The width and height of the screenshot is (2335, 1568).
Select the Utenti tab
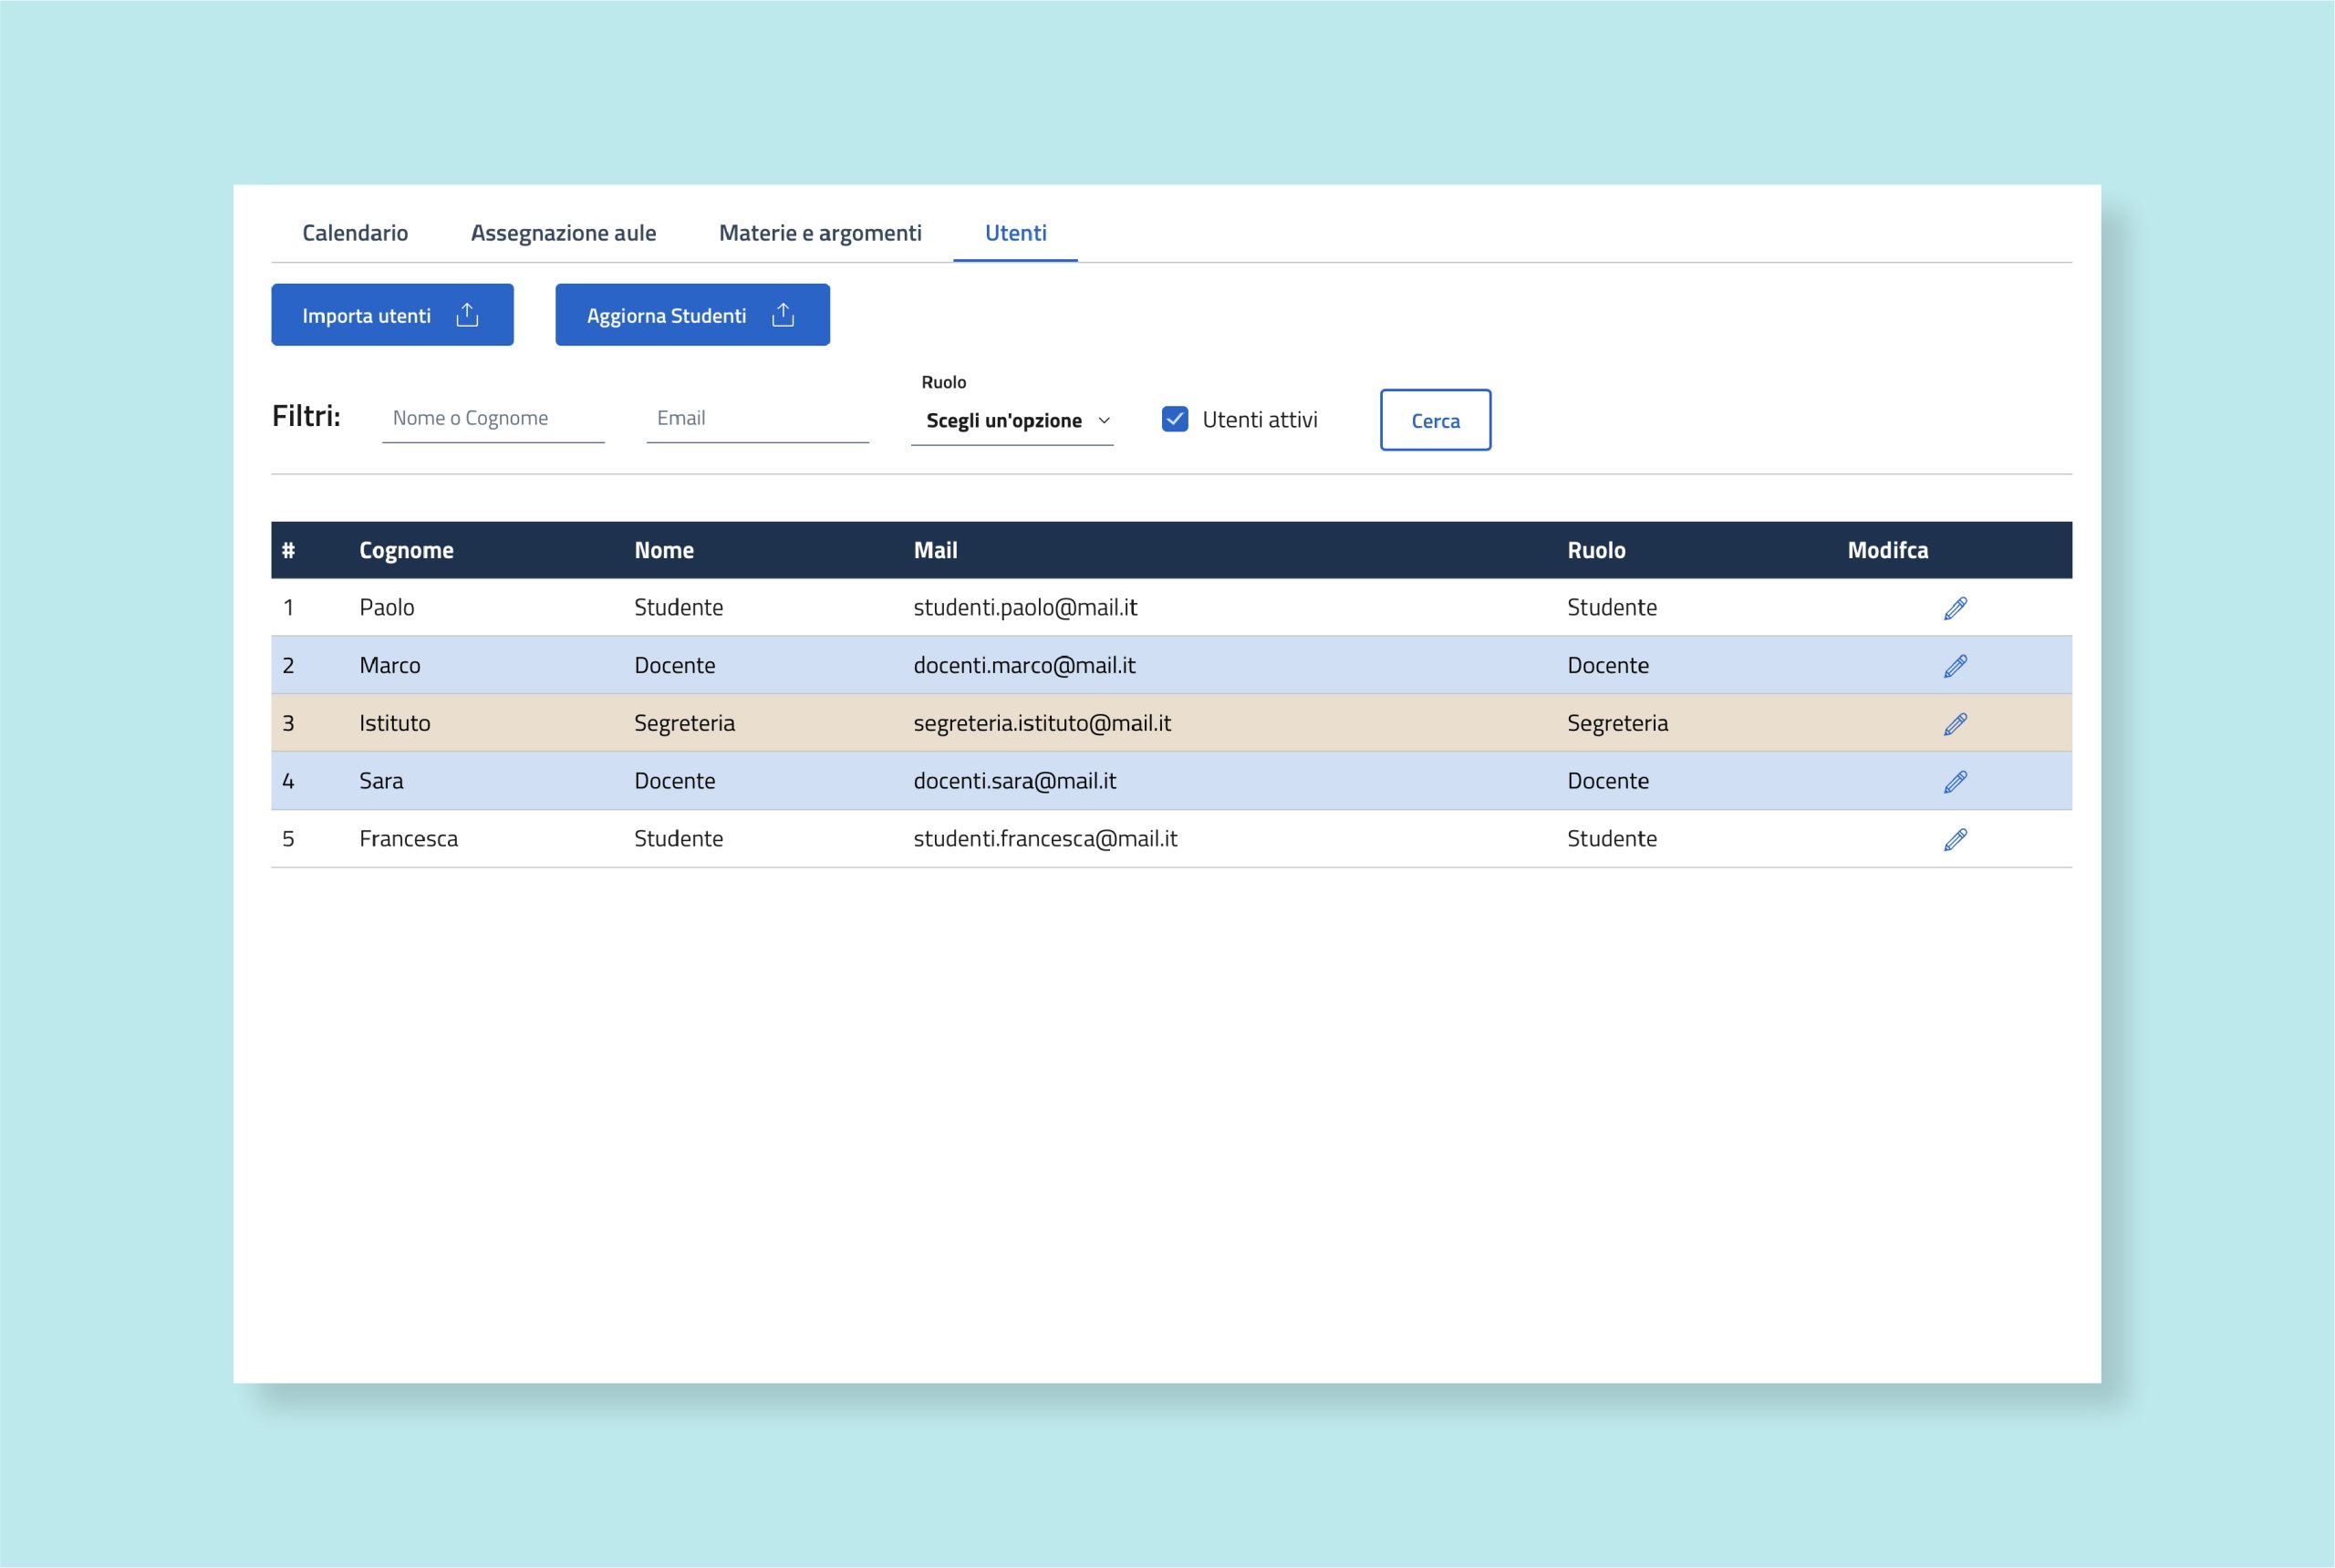[x=1015, y=233]
